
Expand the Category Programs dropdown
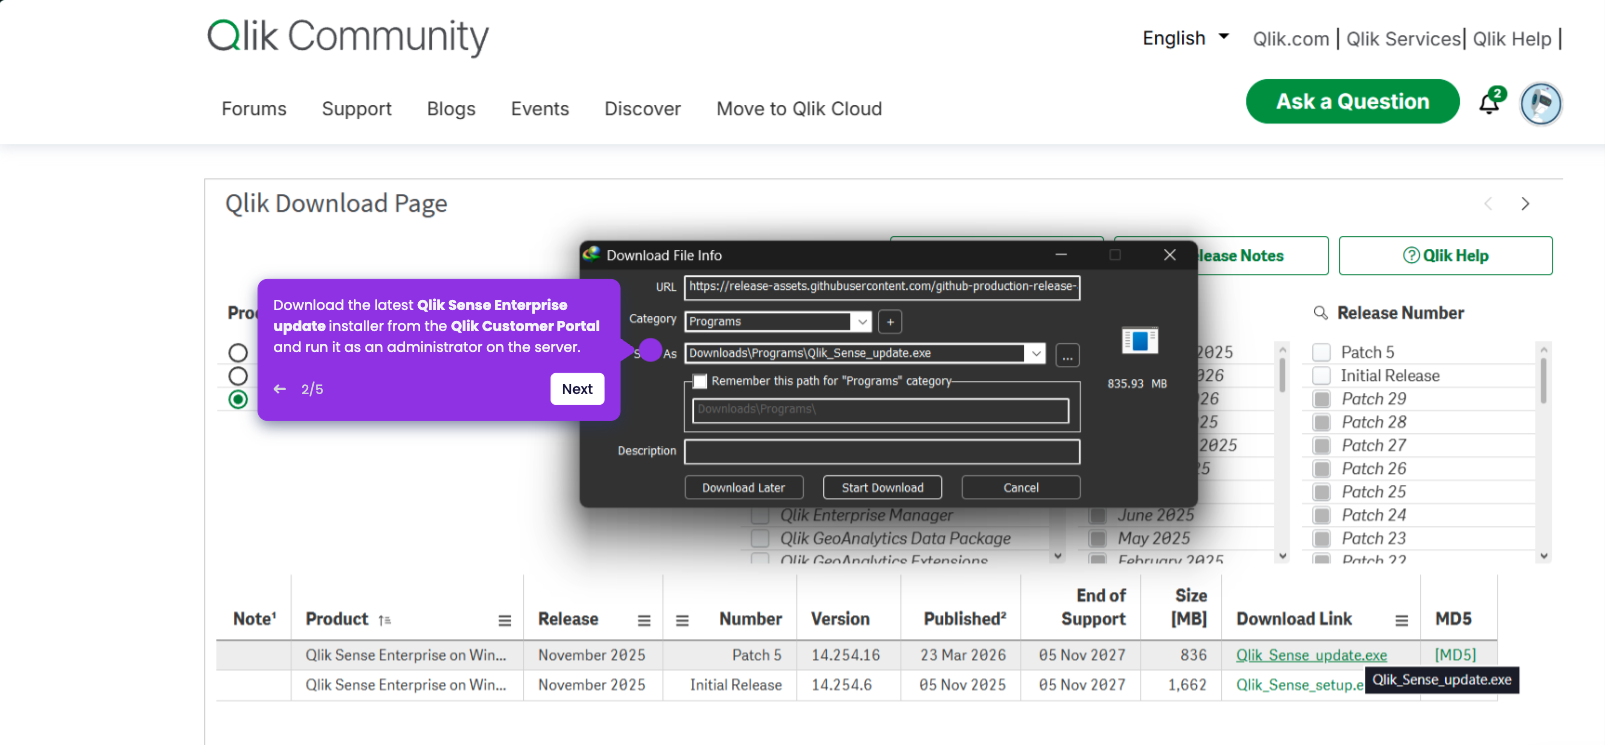point(862,322)
